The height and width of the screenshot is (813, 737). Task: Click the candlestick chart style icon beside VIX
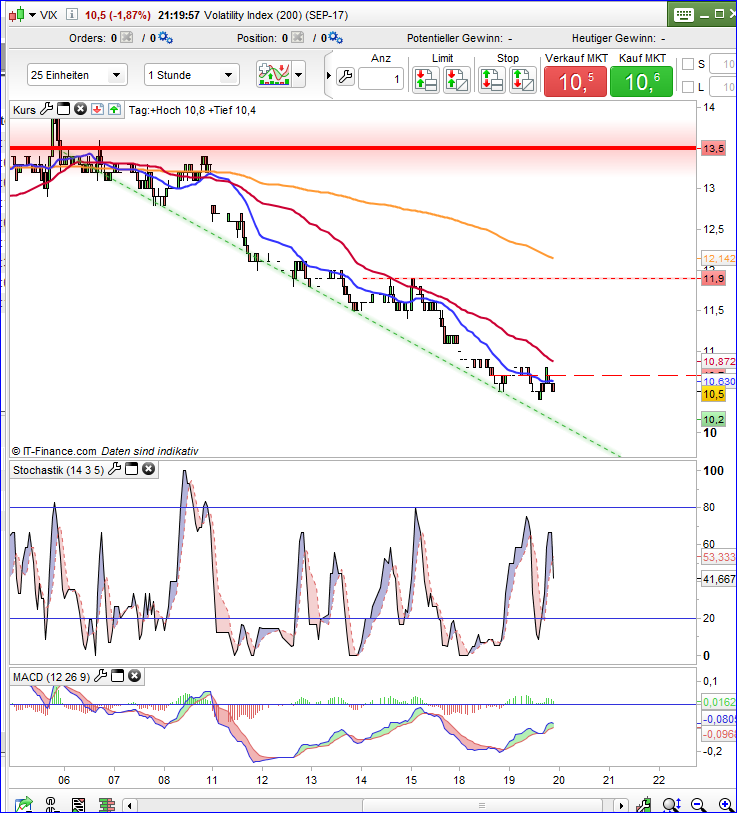pos(17,15)
